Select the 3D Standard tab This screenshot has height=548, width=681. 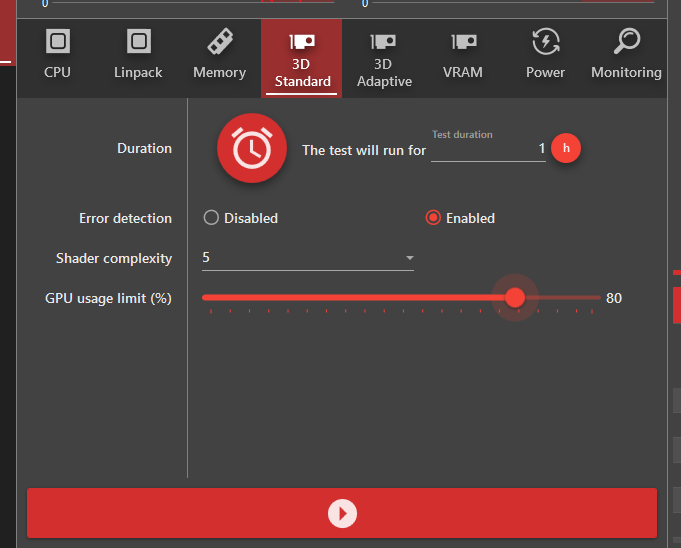pos(301,58)
